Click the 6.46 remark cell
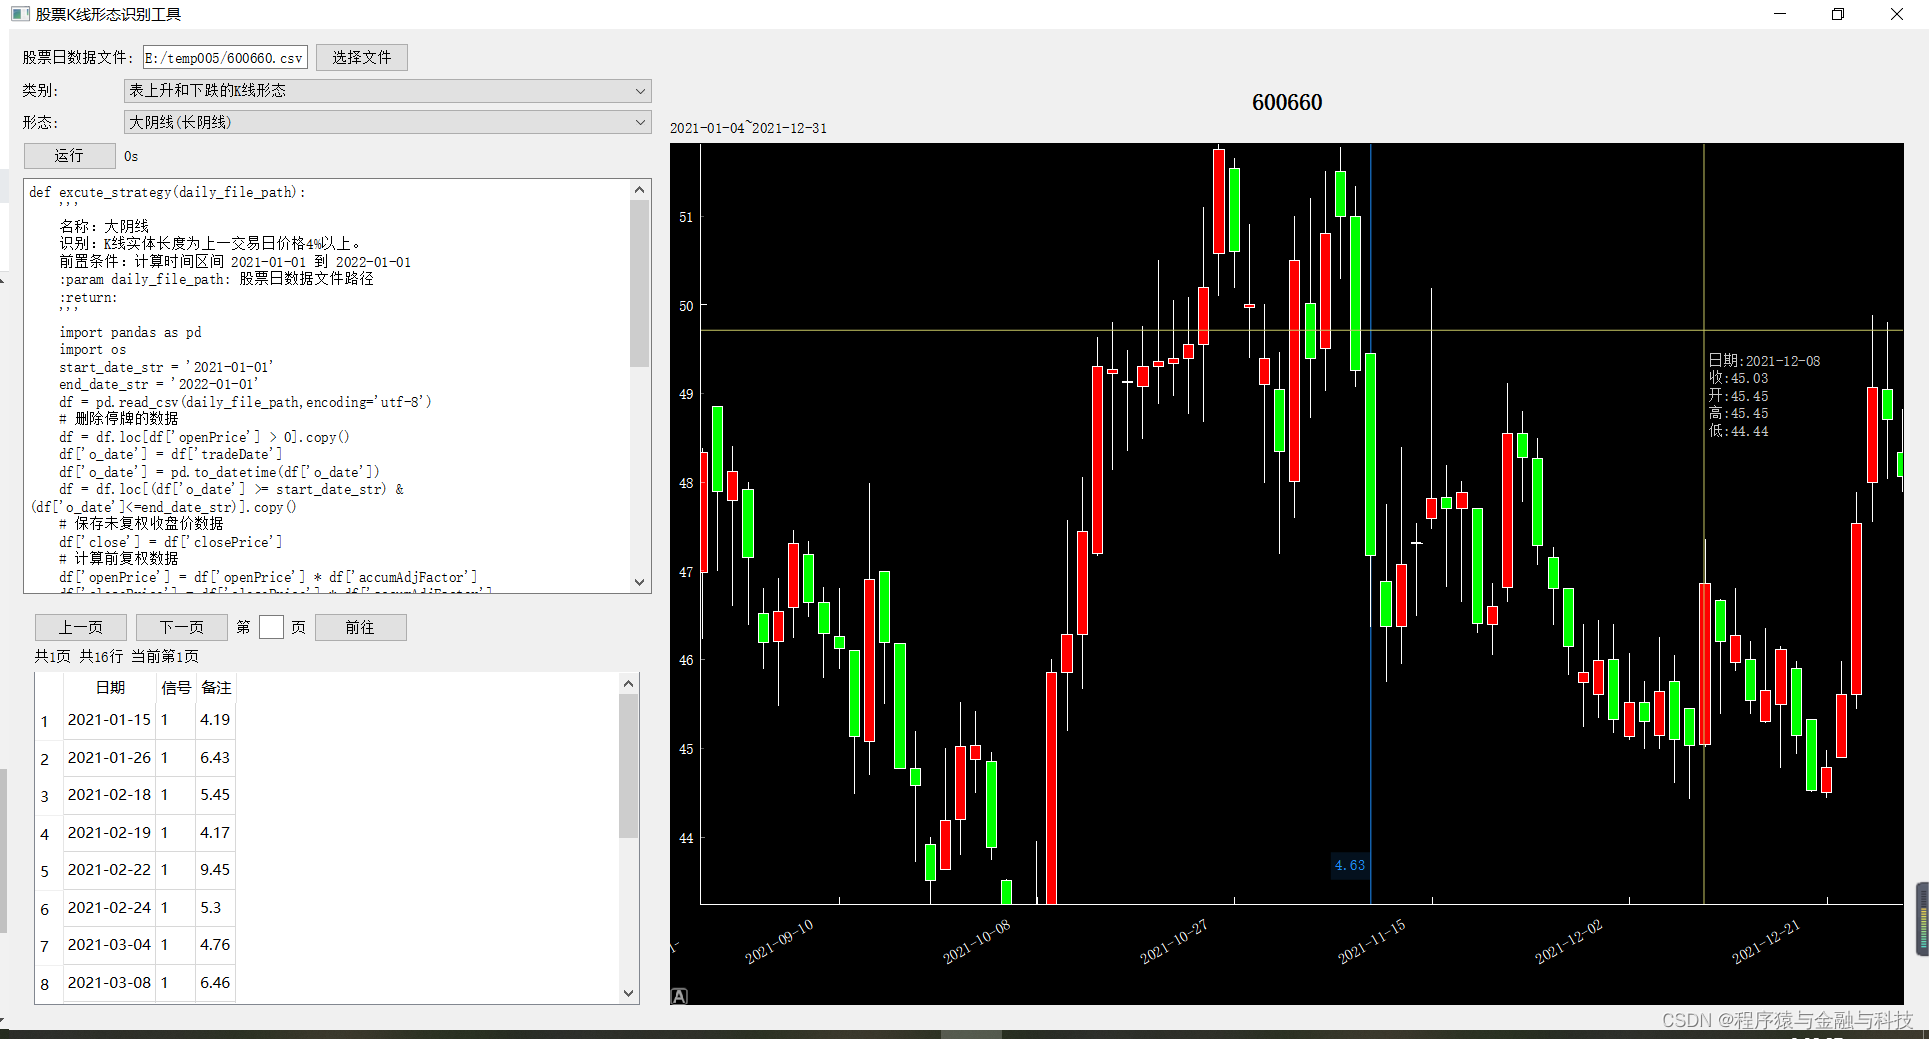The width and height of the screenshot is (1929, 1039). point(215,983)
